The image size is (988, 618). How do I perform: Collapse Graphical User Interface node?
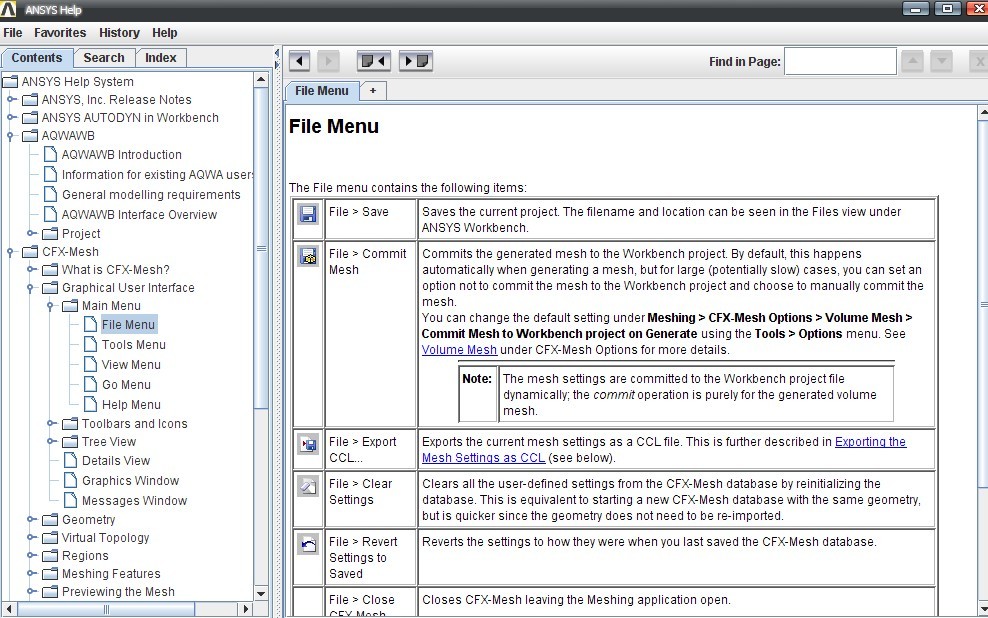(x=30, y=288)
